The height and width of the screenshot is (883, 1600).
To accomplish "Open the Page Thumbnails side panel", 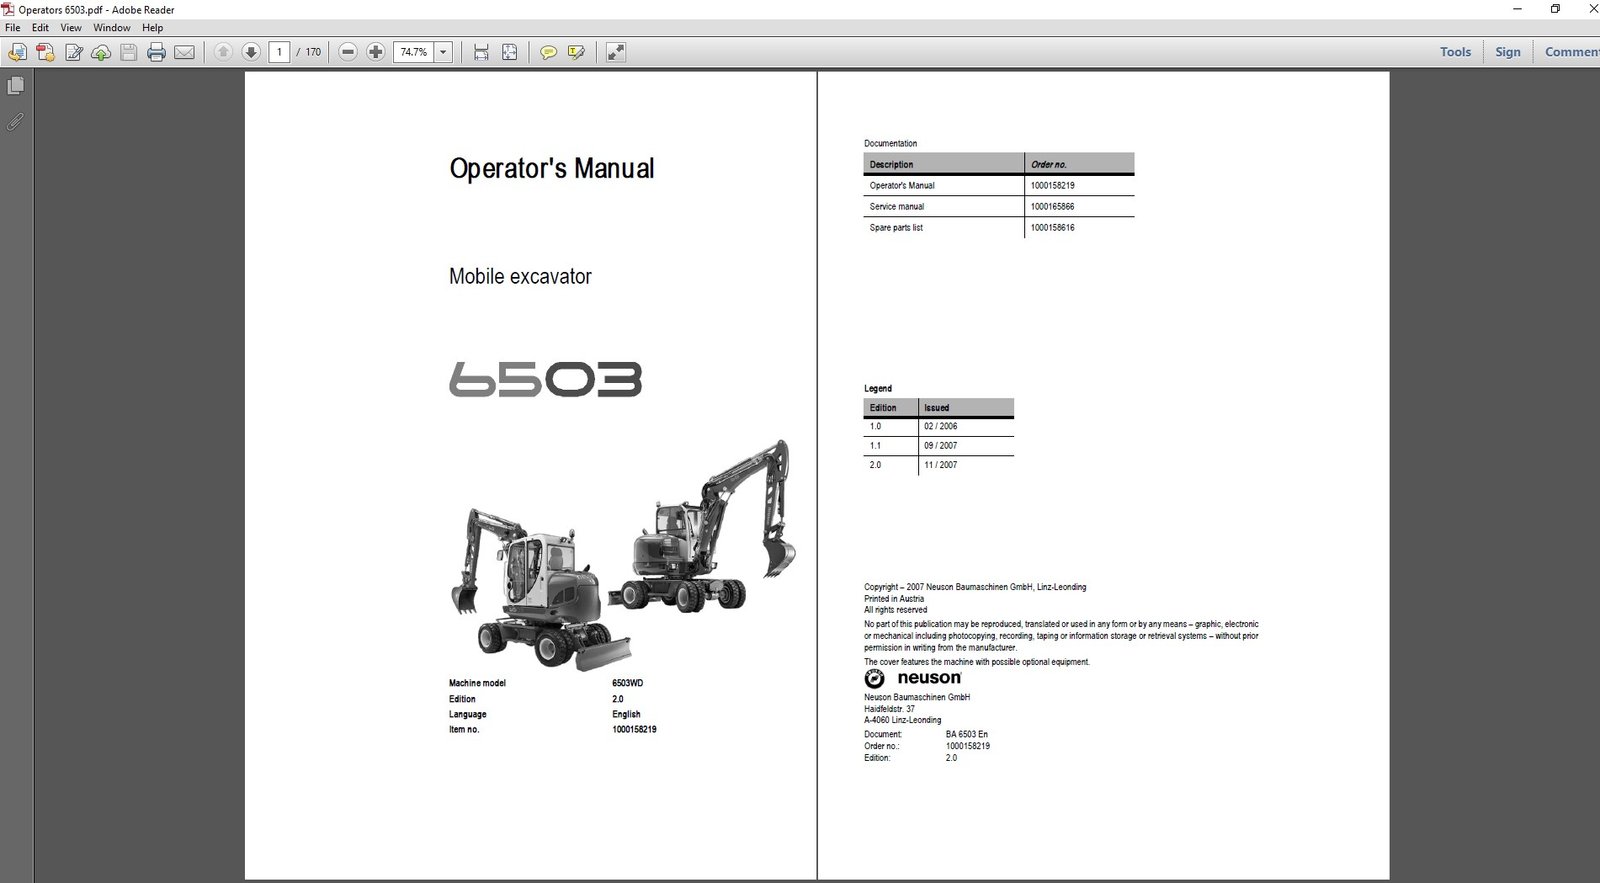I will pos(15,87).
